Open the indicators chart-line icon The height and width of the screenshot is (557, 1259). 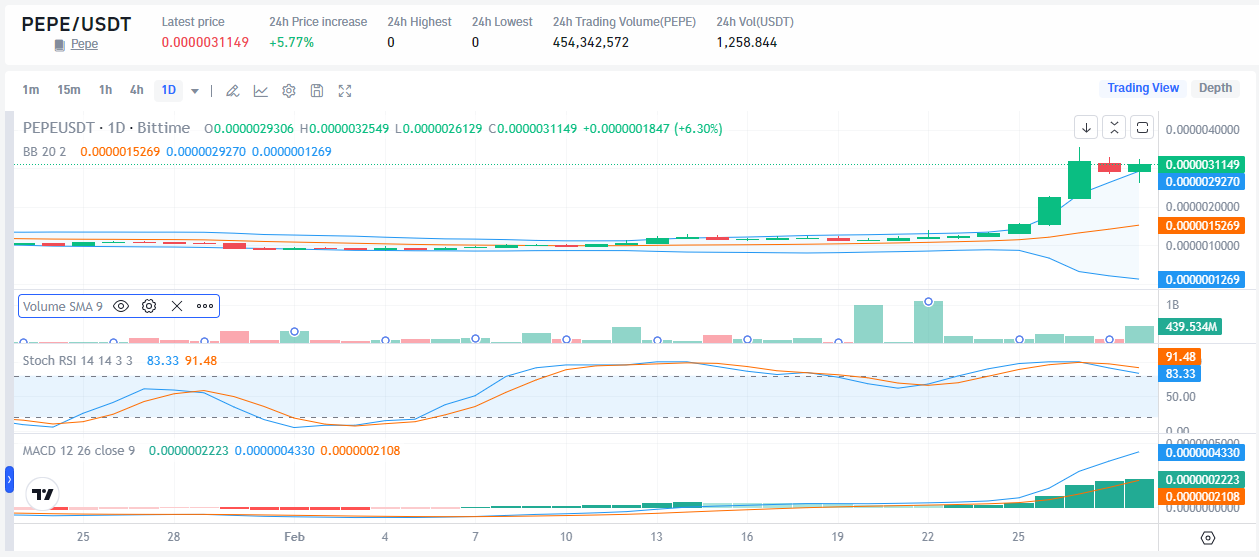click(x=260, y=91)
